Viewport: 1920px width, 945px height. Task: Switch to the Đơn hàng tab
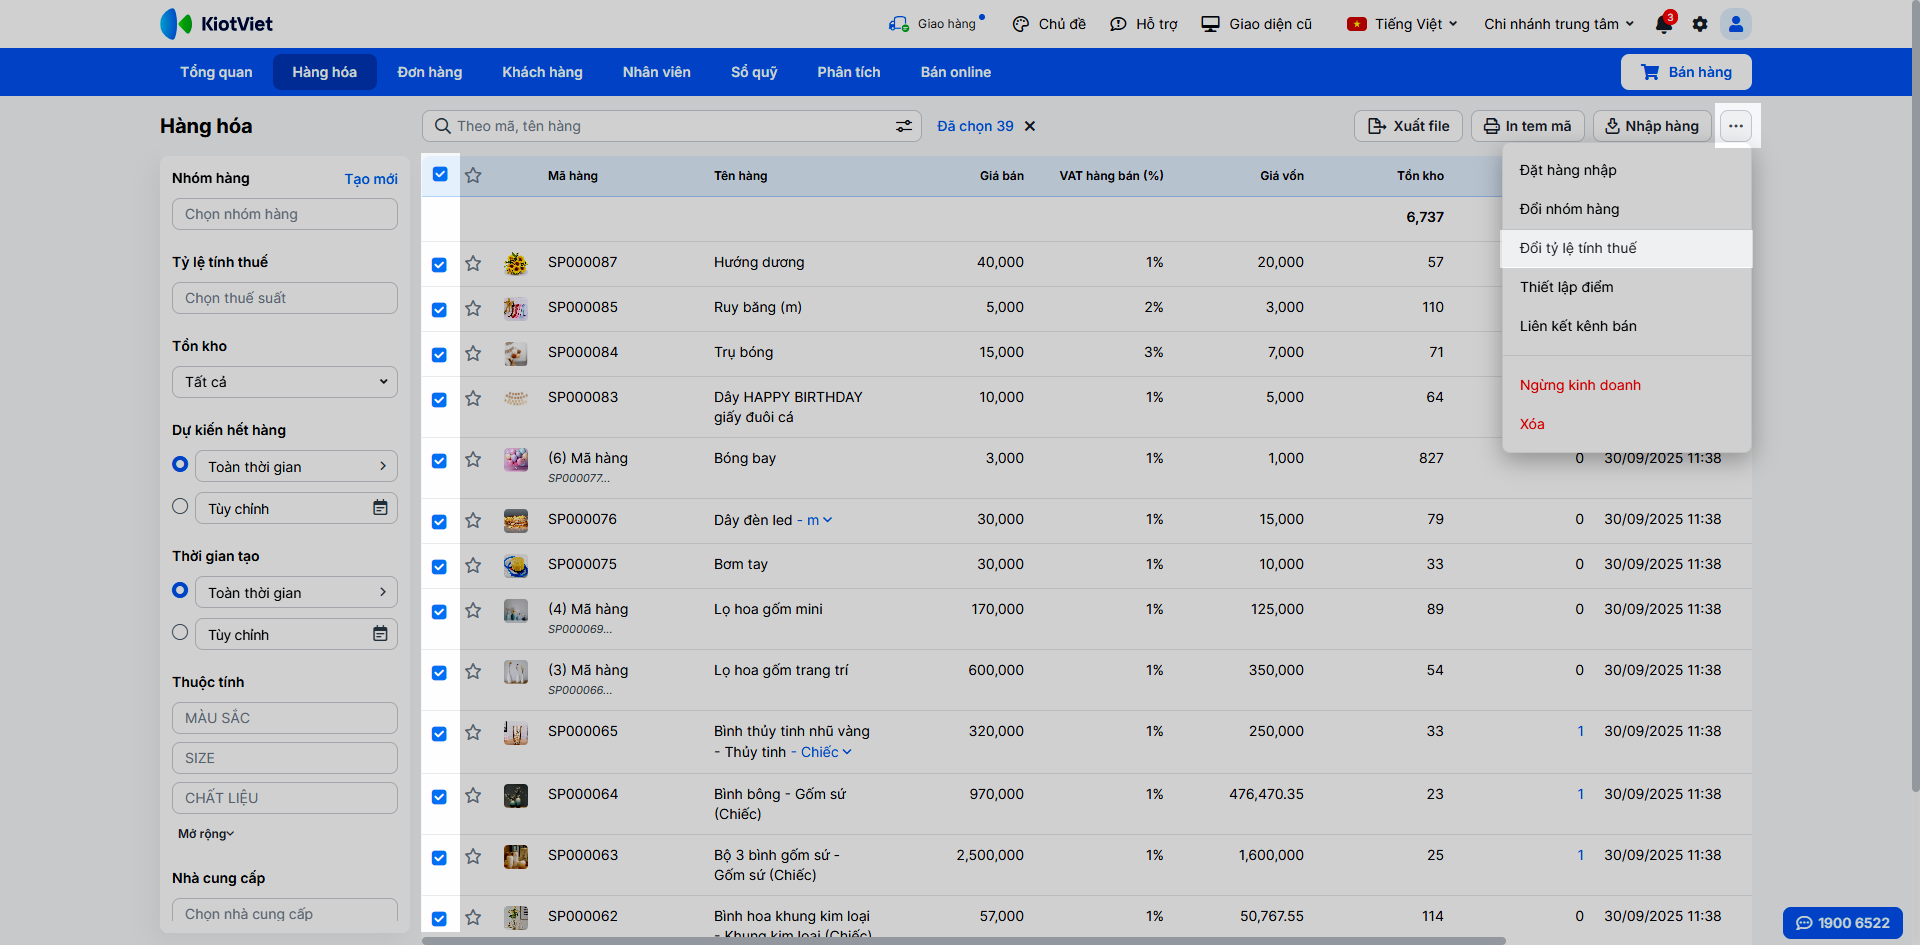429,72
